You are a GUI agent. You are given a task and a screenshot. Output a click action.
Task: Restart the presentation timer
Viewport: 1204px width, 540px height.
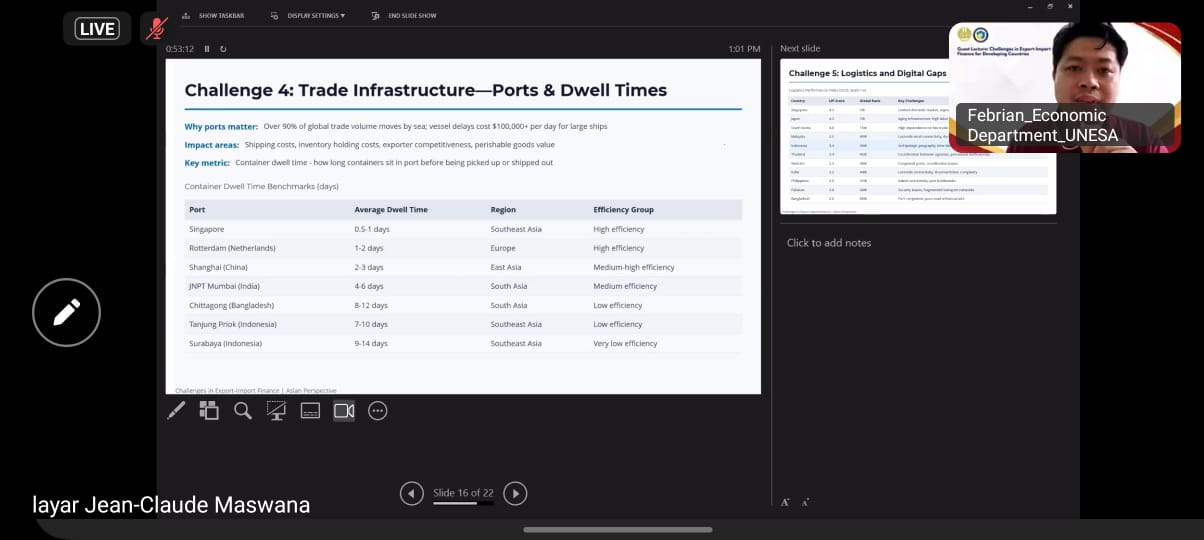(x=223, y=49)
